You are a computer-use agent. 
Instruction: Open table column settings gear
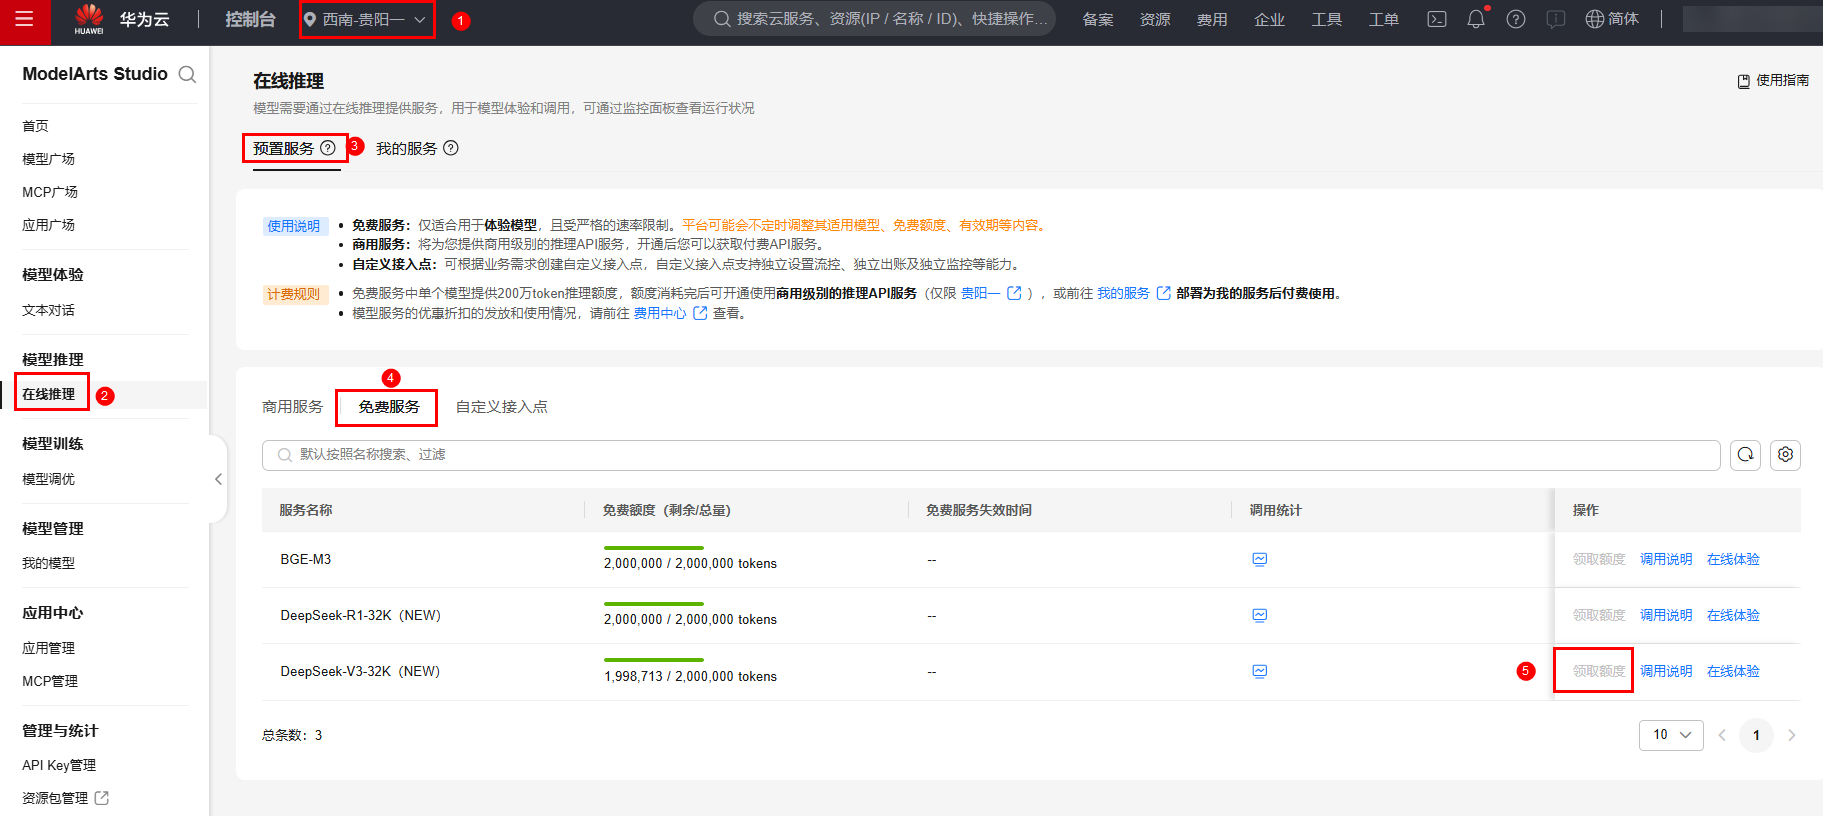[x=1786, y=455]
